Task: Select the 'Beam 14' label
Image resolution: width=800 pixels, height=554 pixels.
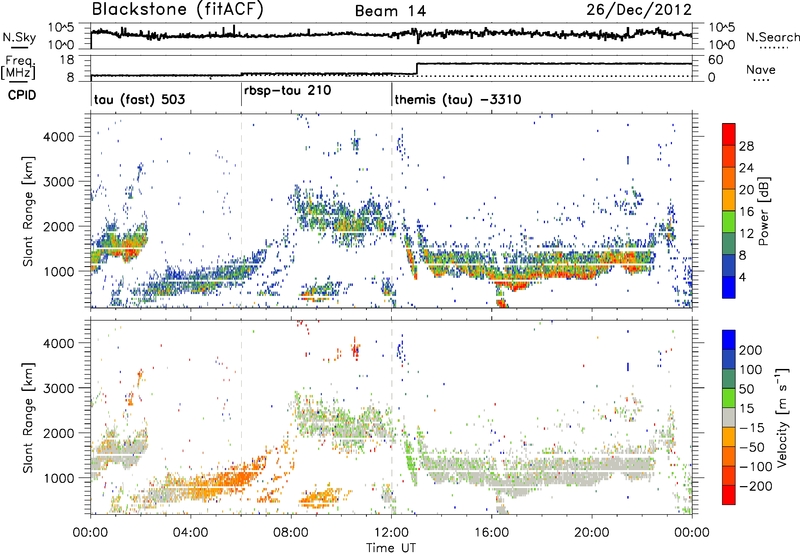Action: click(390, 11)
